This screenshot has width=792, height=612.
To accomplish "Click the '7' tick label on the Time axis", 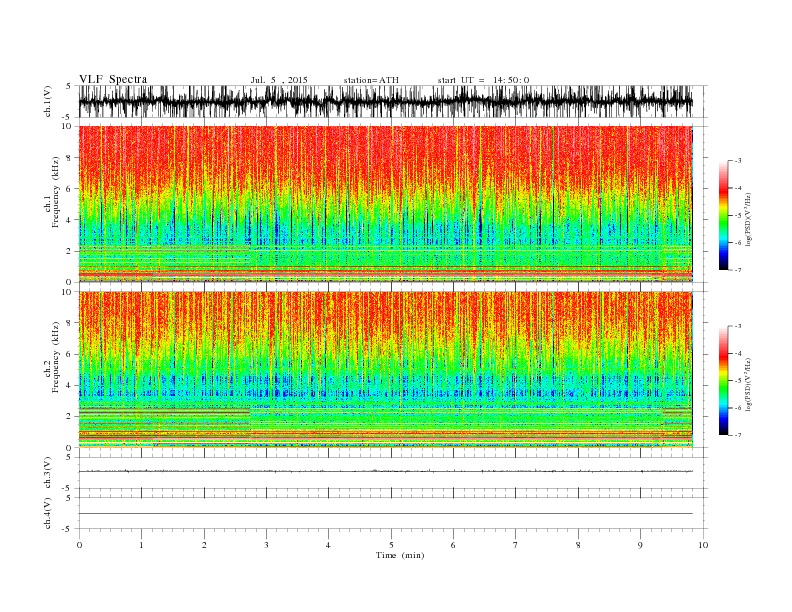I will (x=516, y=545).
